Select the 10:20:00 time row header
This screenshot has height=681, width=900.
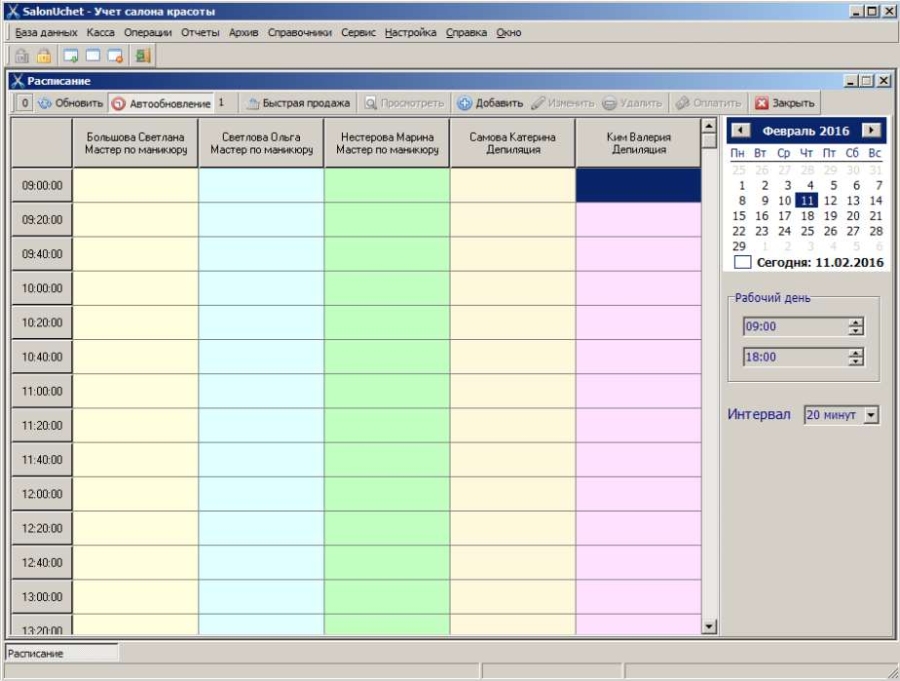point(42,323)
